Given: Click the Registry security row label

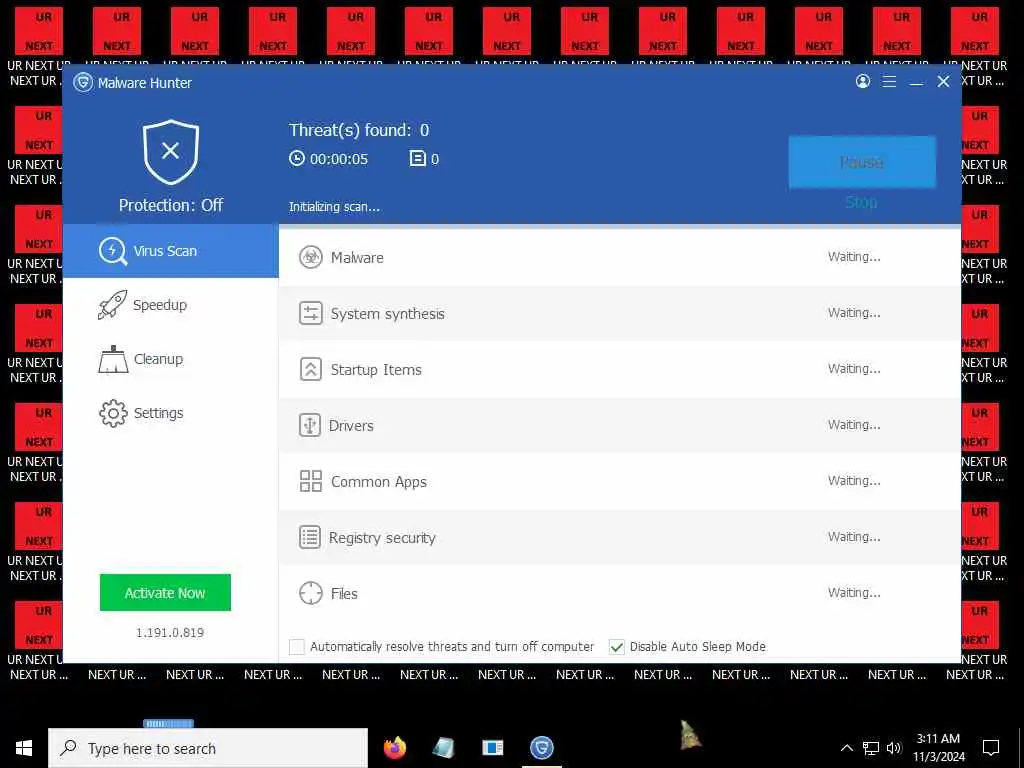Looking at the screenshot, I should [382, 537].
